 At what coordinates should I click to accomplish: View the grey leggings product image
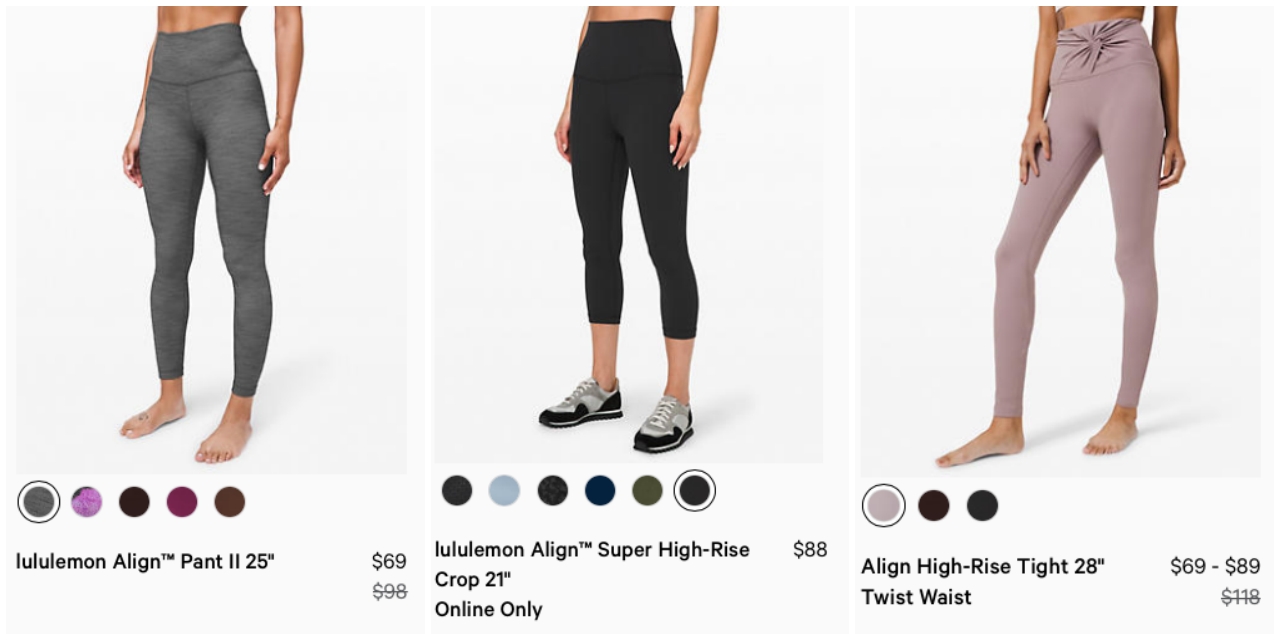click(211, 240)
